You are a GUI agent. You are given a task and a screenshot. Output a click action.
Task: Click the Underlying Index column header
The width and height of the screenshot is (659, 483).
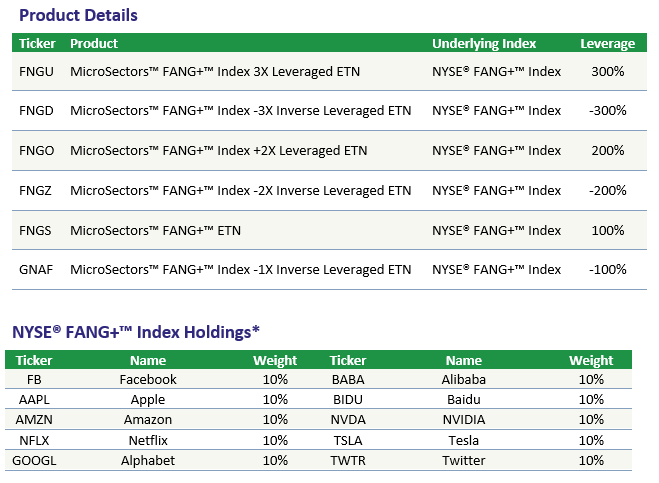click(x=484, y=43)
